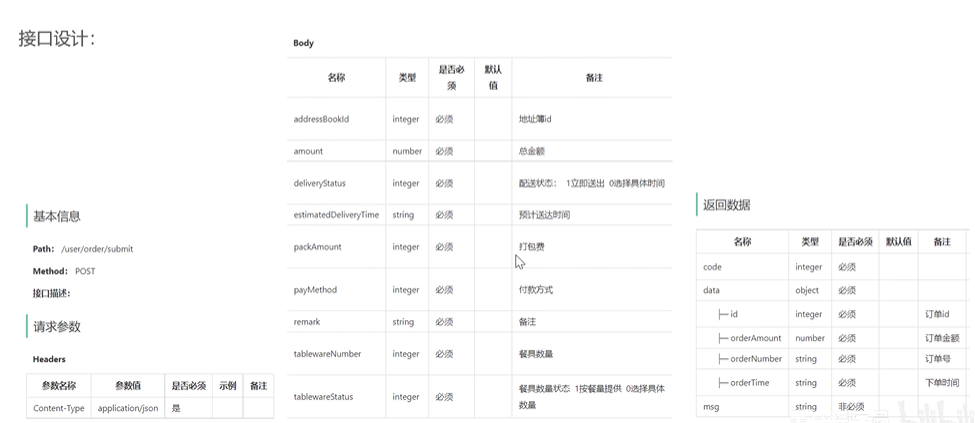The image size is (975, 423).
Task: Select the tablewareNumber parameter name
Action: [x=327, y=354]
